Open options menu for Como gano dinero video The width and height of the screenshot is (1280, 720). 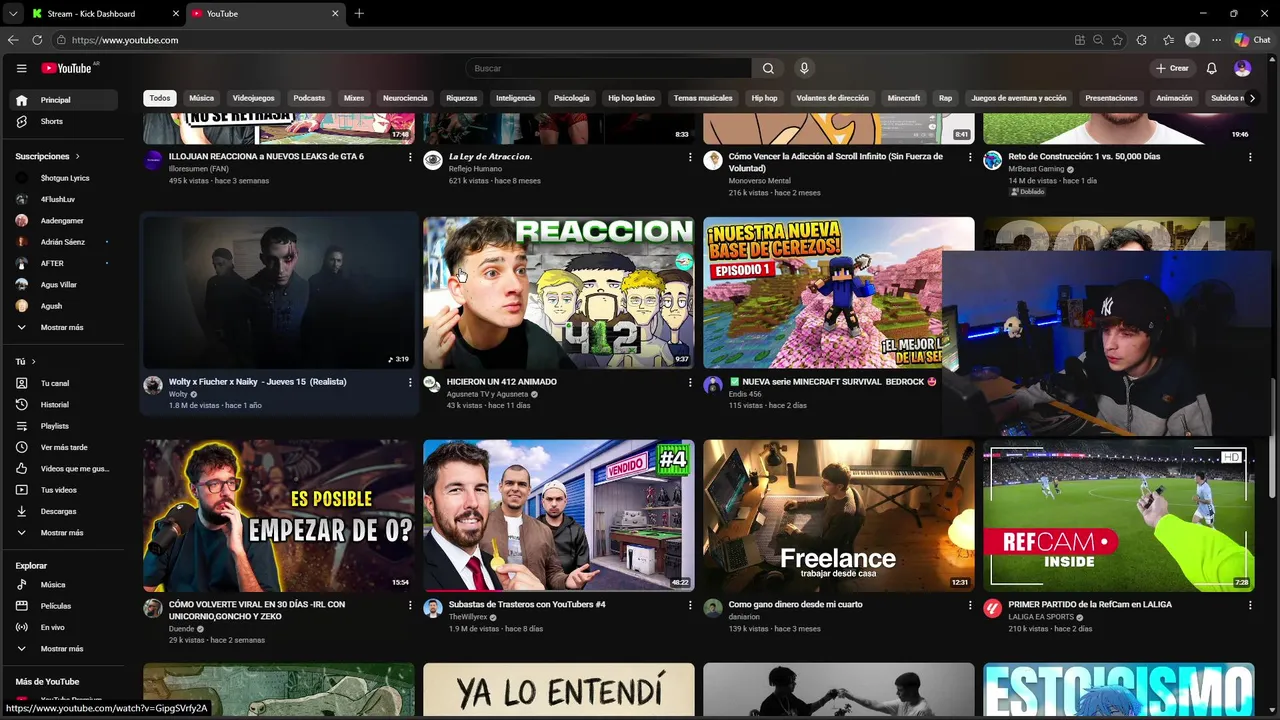coord(970,605)
